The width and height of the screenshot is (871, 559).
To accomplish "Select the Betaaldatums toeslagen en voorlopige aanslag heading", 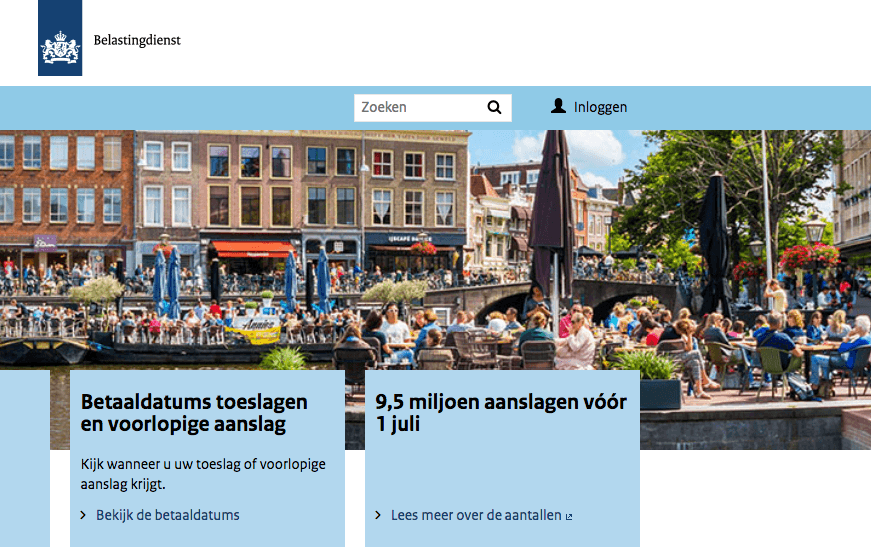I will (x=194, y=413).
